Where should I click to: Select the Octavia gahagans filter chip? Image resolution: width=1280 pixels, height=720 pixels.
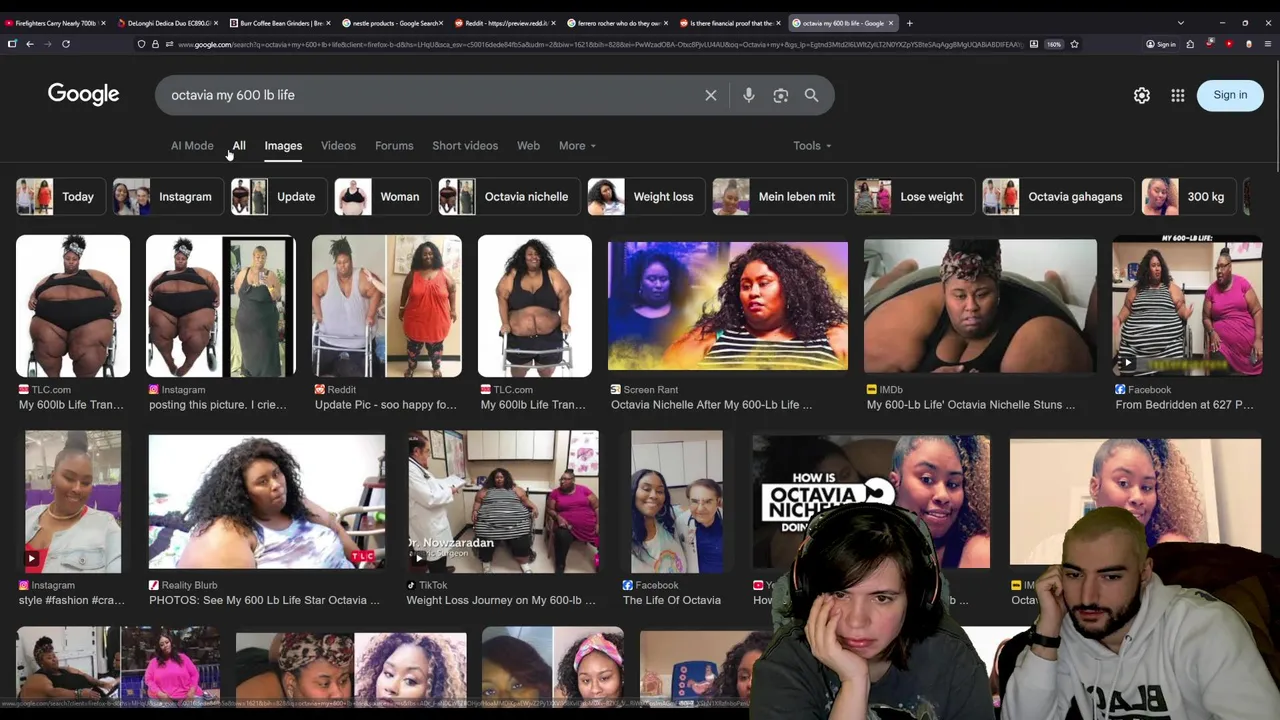click(x=1058, y=197)
